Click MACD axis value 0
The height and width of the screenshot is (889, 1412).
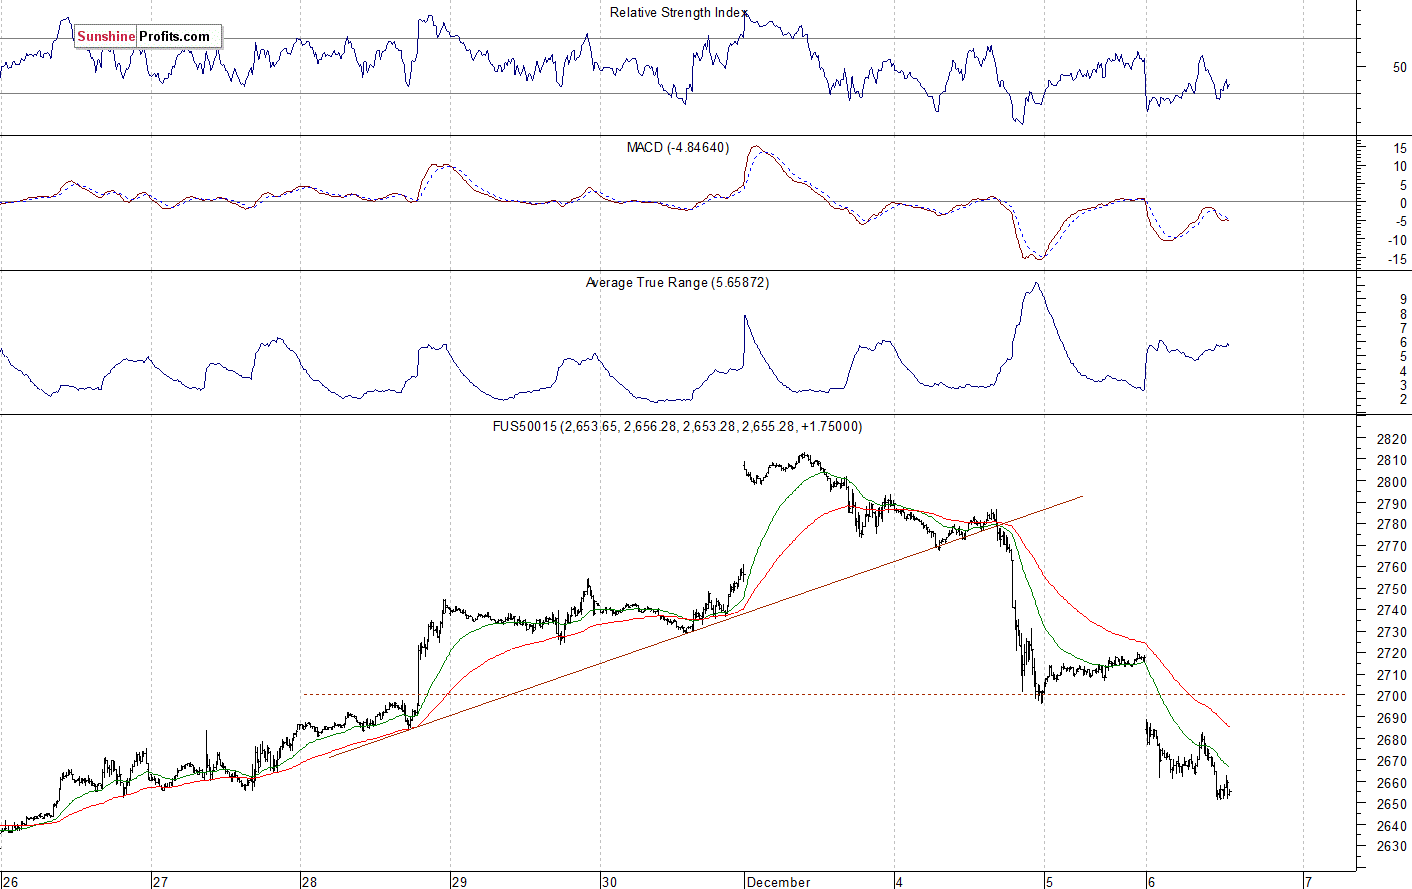tap(1403, 203)
